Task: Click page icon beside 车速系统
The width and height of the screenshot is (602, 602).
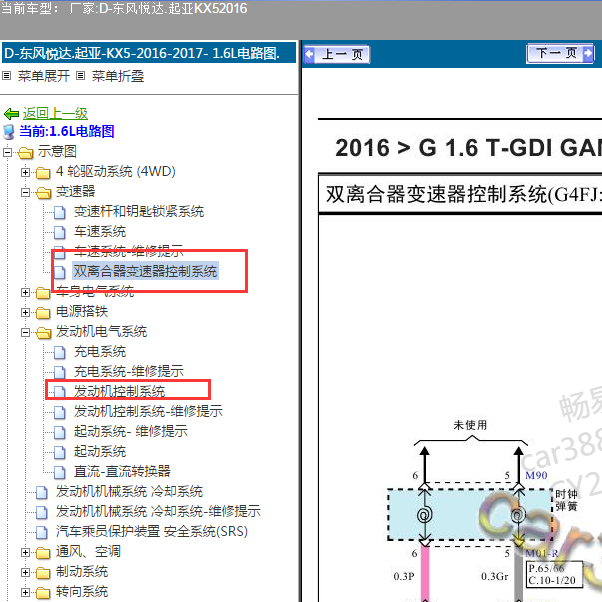Action: click(x=60, y=232)
